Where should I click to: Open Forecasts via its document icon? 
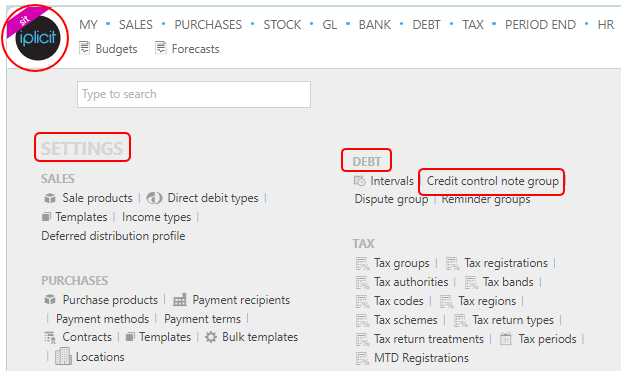click(160, 48)
